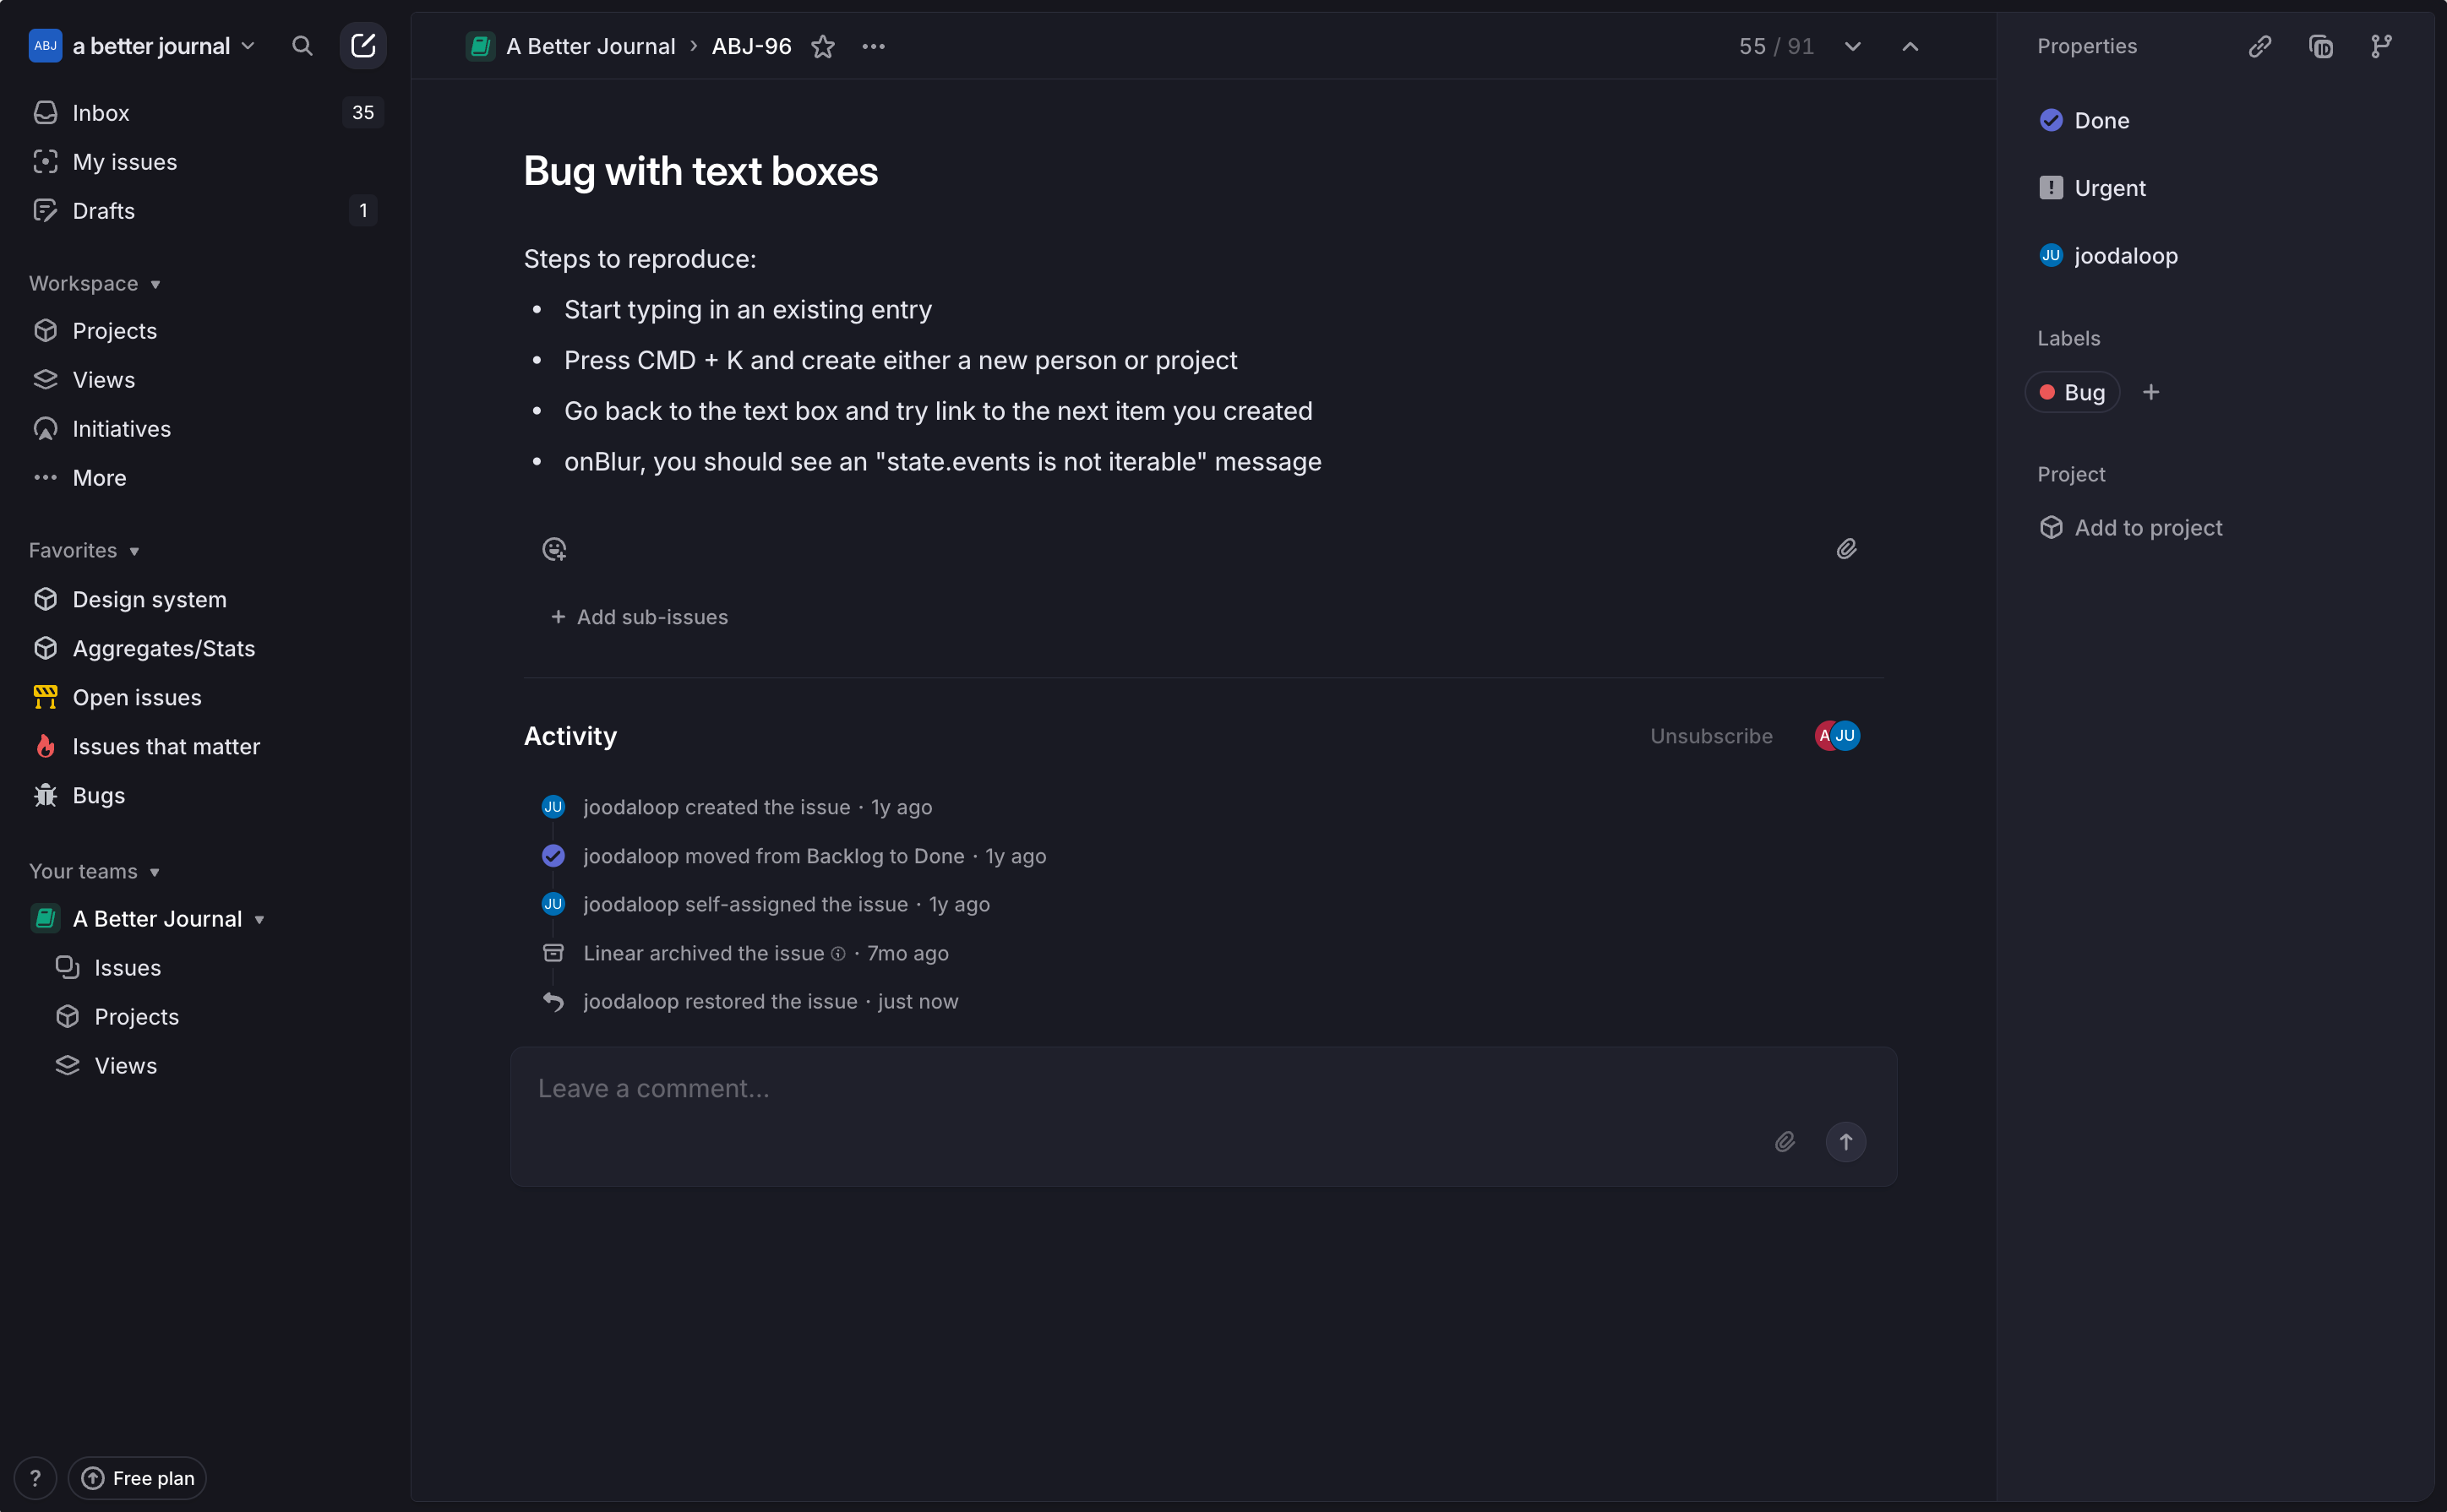Viewport: 2447px width, 1512px height.
Task: Click the attachment paperclip below description
Action: 1846,549
